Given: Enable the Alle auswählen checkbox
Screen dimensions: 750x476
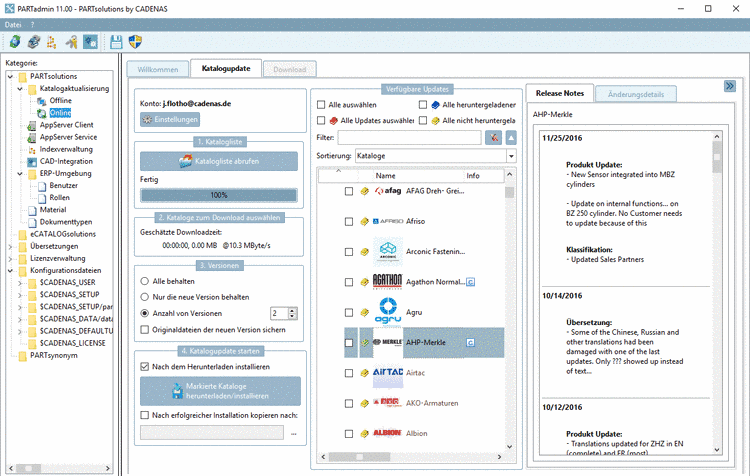Looking at the screenshot, I should click(321, 105).
